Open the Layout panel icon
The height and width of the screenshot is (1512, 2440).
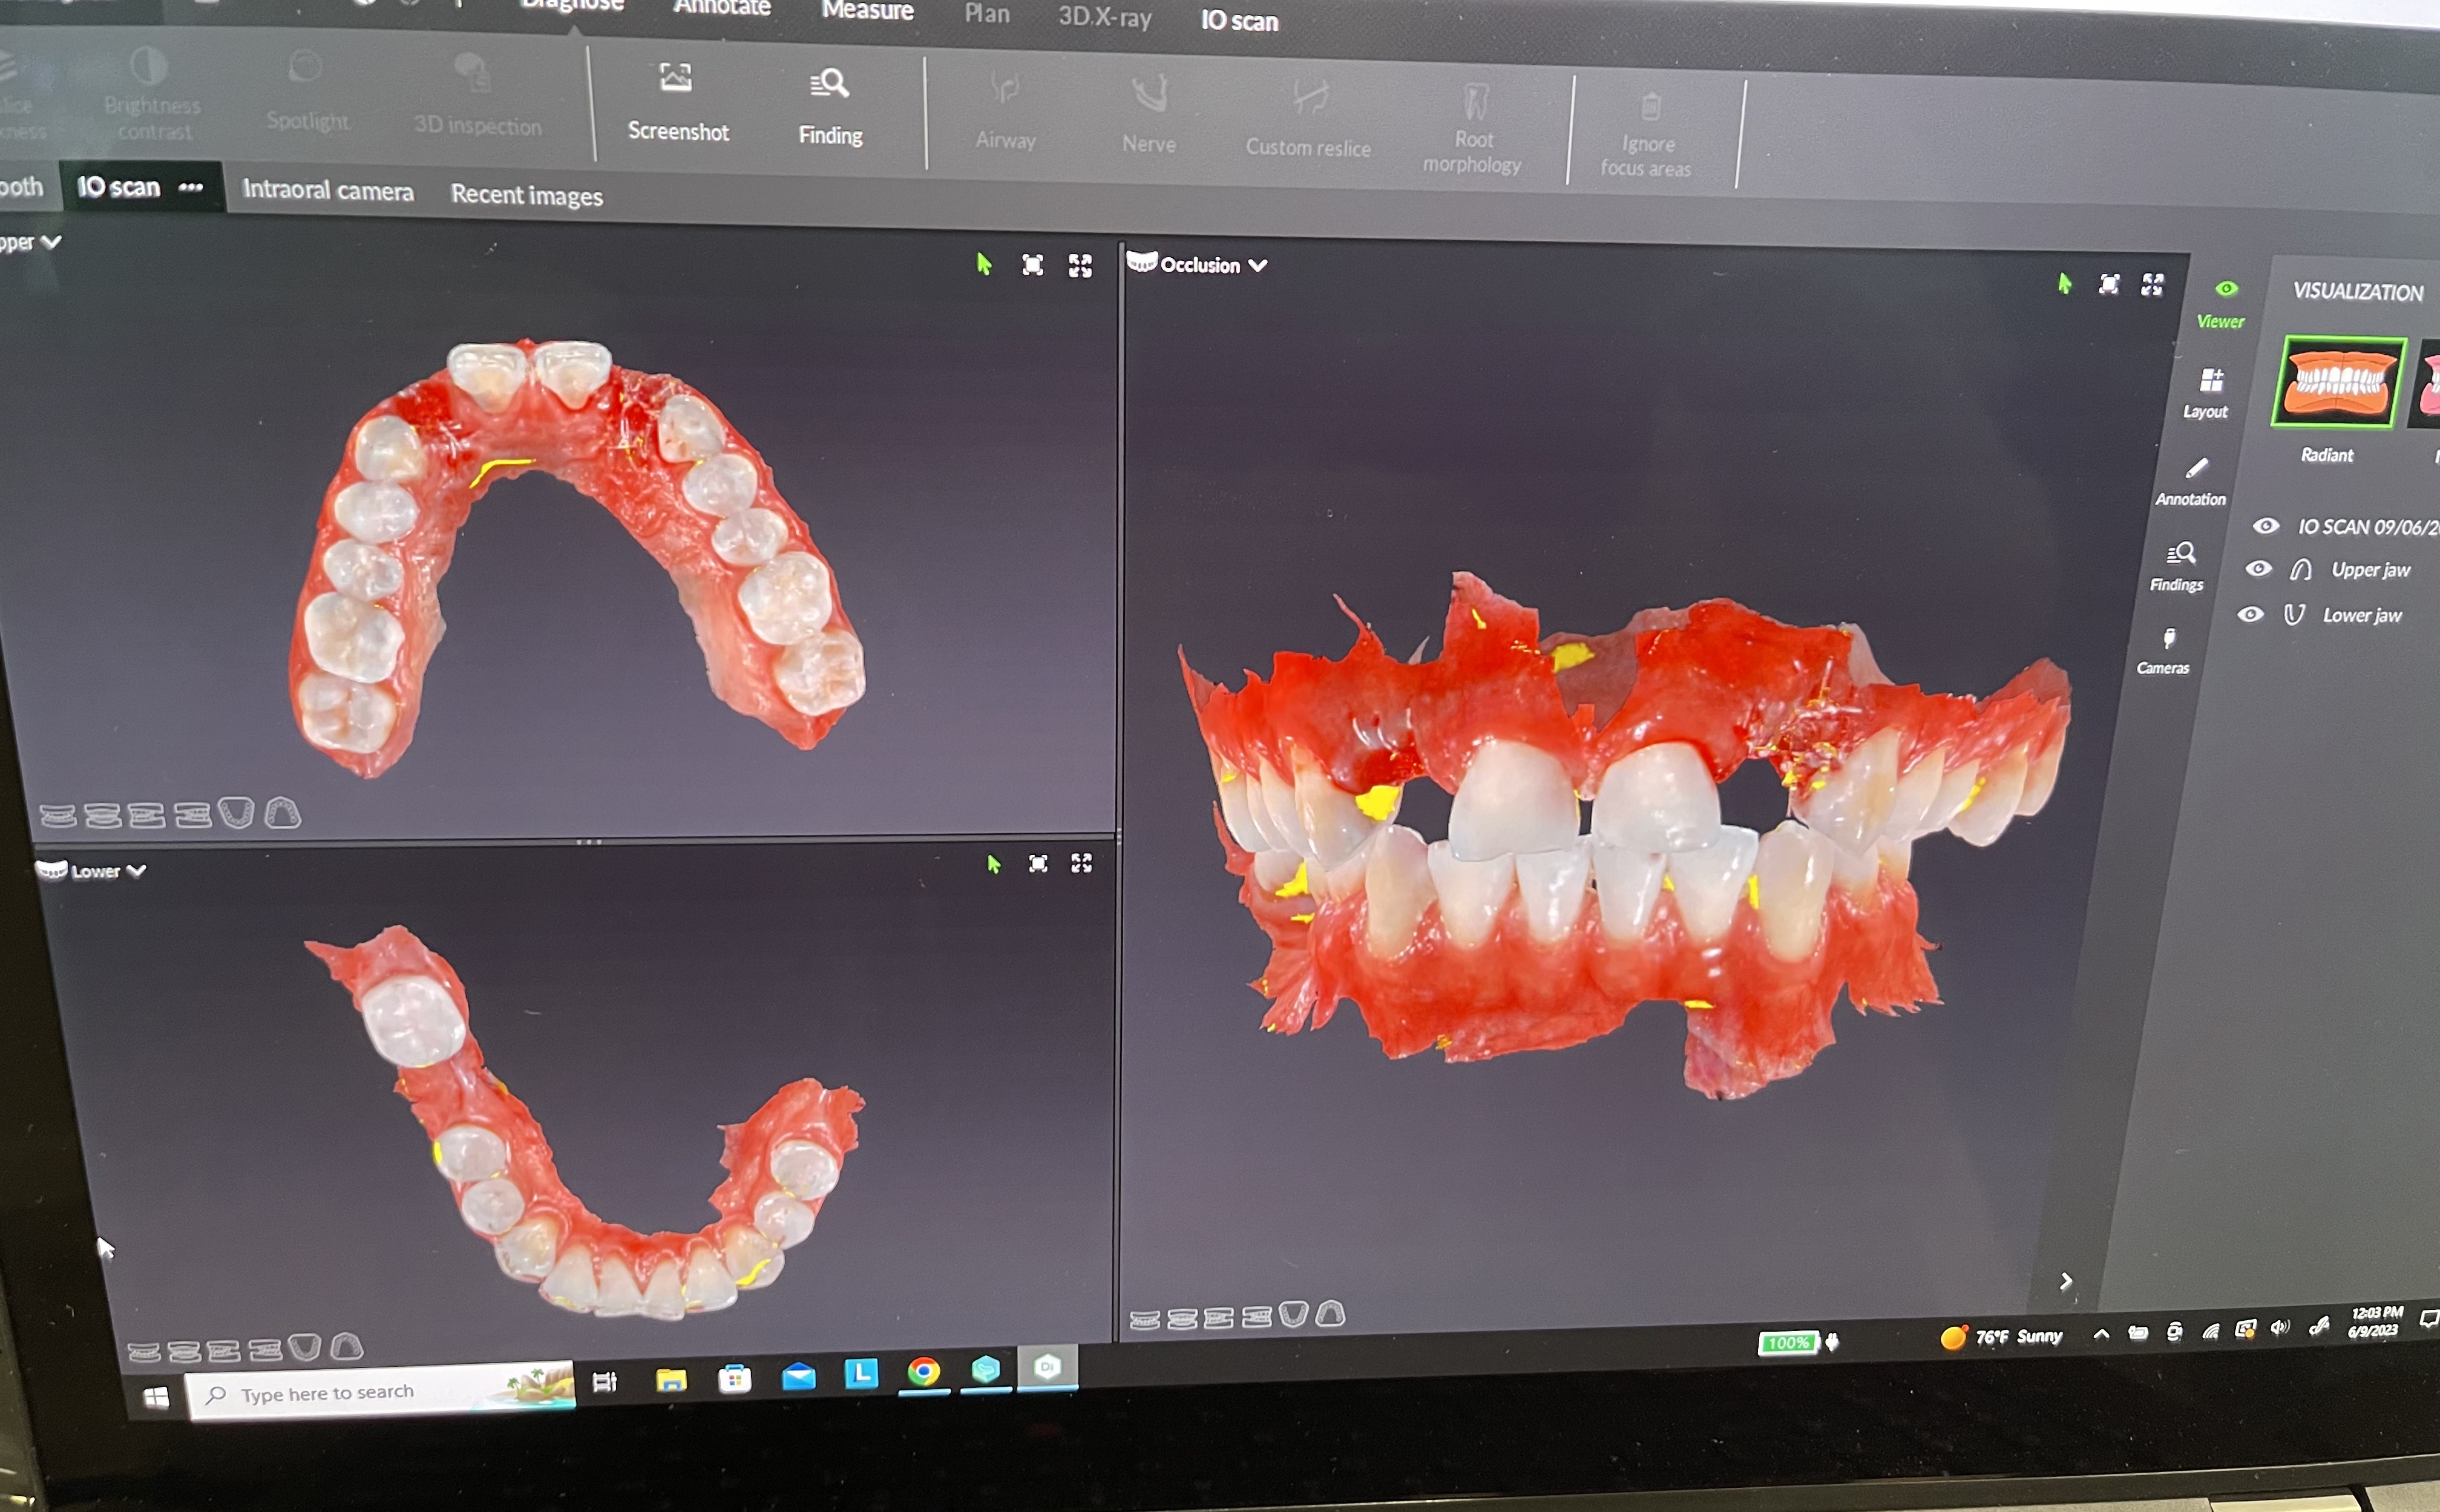(2211, 380)
